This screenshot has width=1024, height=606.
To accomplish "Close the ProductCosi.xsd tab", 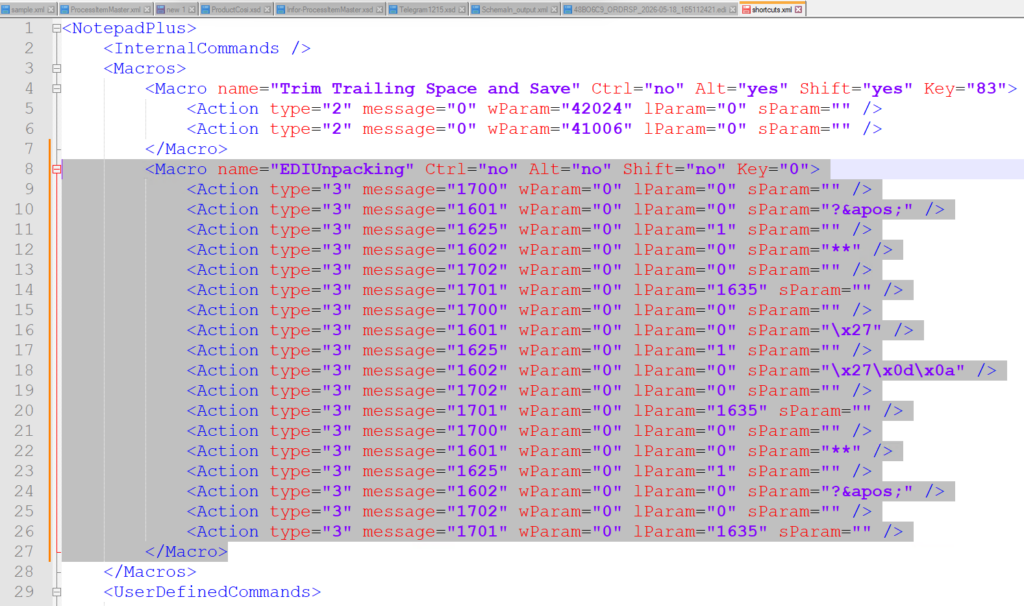I will [266, 10].
